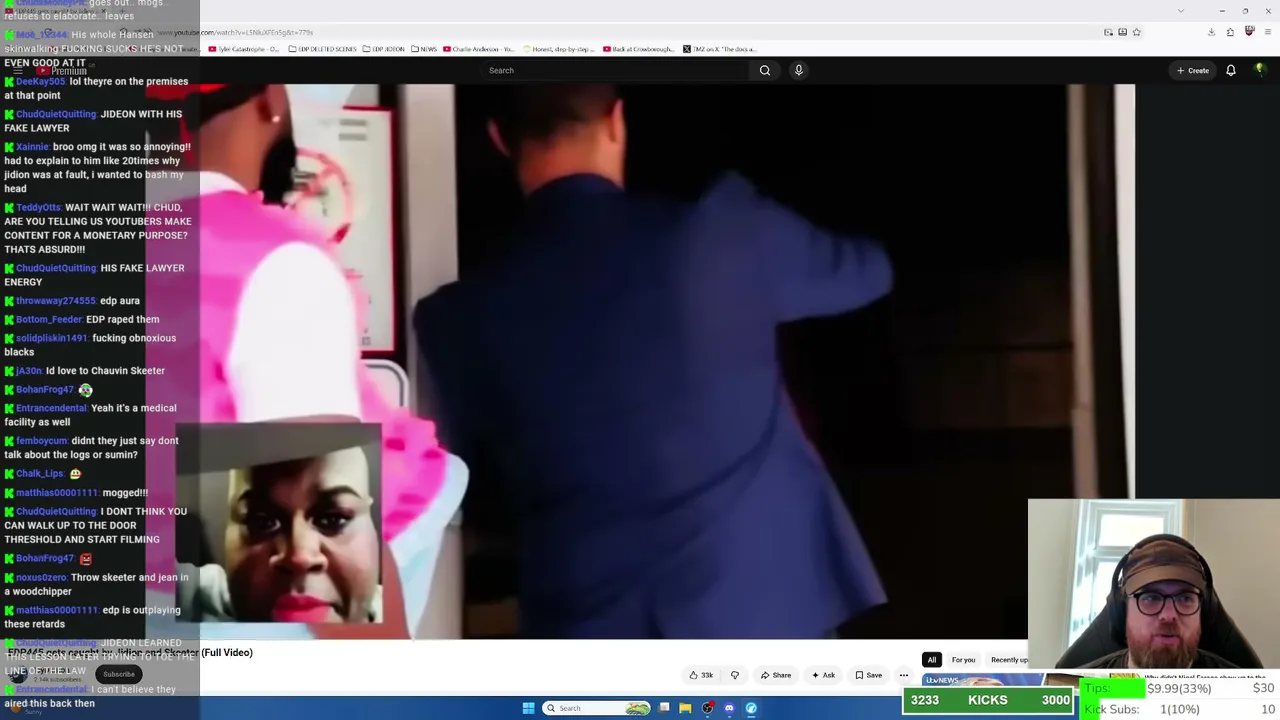Screen dimensions: 1280x720
Task: Select the Recently uploaded filter chip
Action: [x=1009, y=660]
